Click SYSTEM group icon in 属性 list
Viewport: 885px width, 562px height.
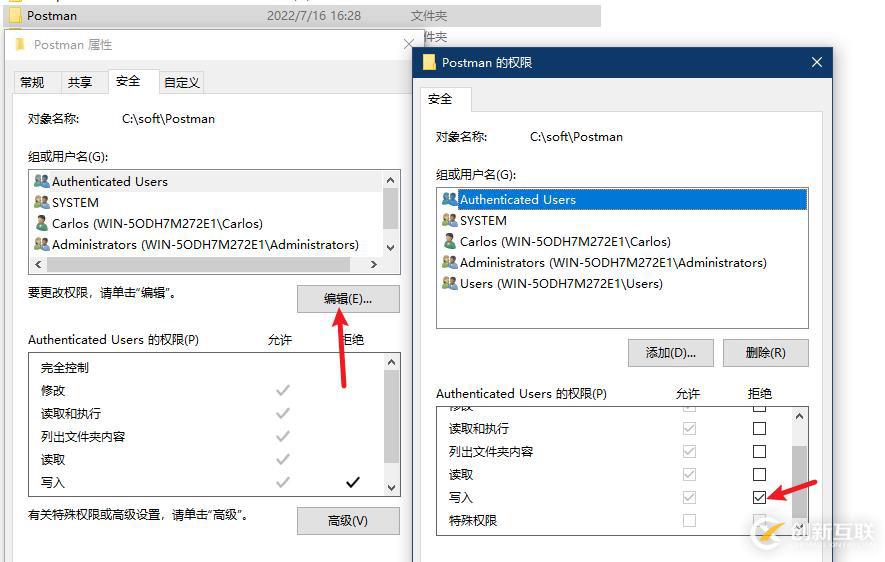point(42,202)
